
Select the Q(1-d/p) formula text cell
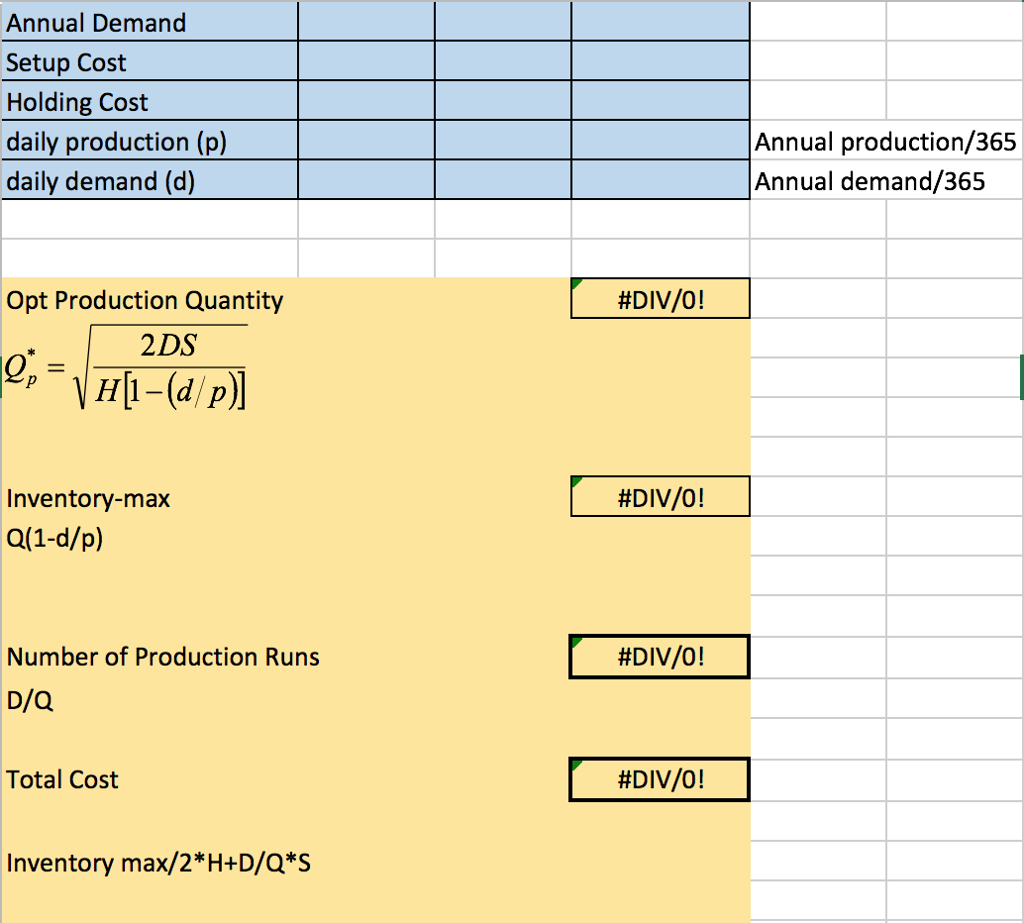click(55, 539)
